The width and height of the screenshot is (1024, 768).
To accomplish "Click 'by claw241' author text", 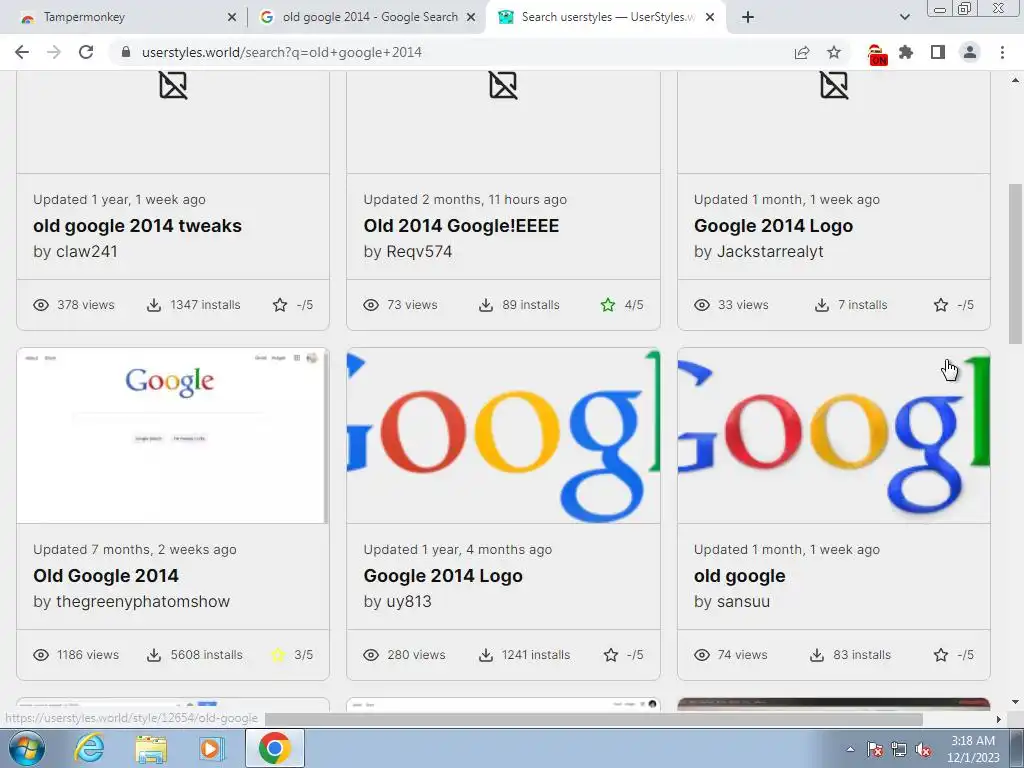I will click(76, 251).
